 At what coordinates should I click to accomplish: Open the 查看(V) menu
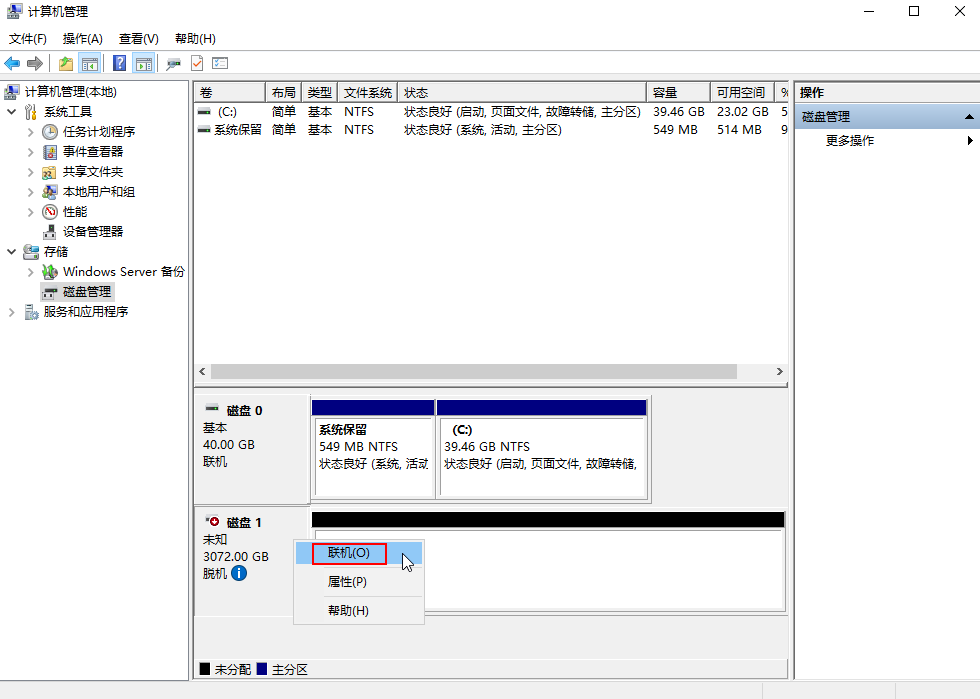[x=139, y=39]
